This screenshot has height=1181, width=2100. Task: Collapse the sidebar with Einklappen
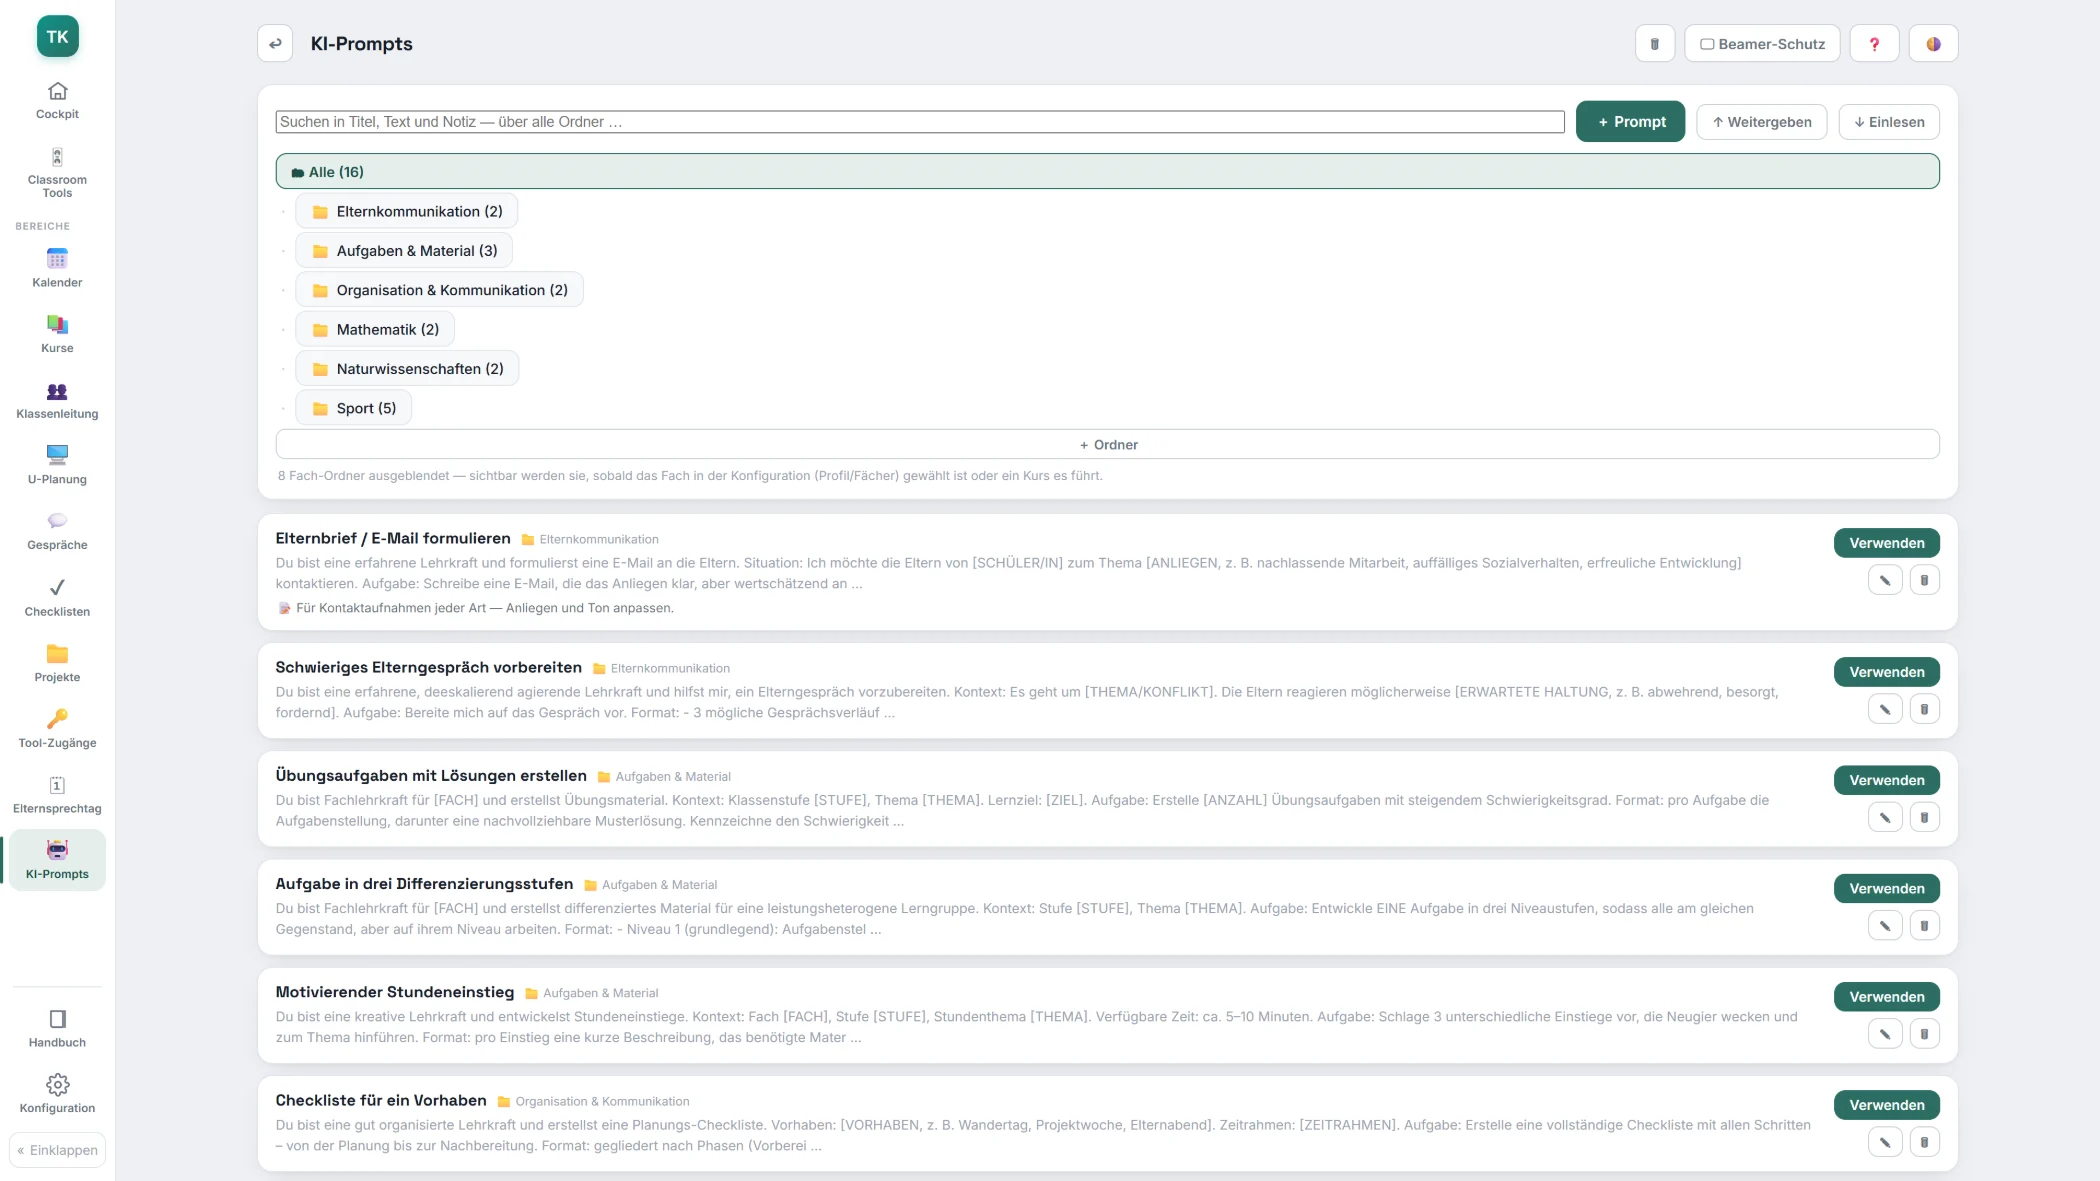[57, 1150]
